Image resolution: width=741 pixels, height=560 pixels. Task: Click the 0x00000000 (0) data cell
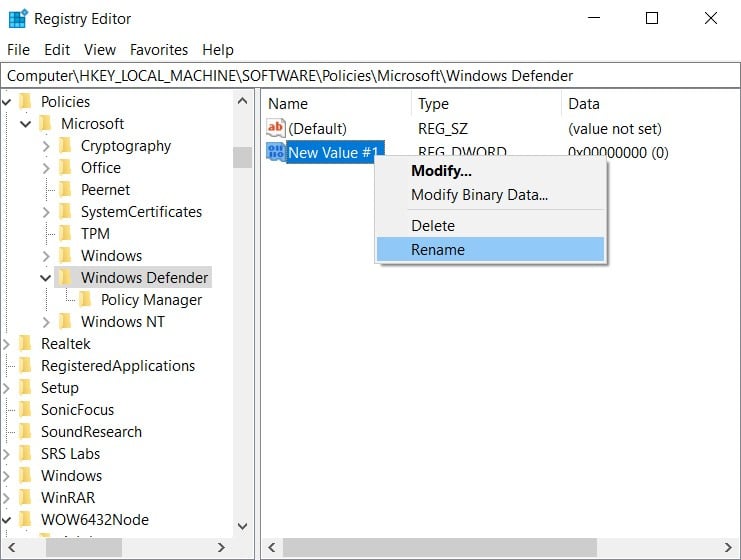[618, 152]
